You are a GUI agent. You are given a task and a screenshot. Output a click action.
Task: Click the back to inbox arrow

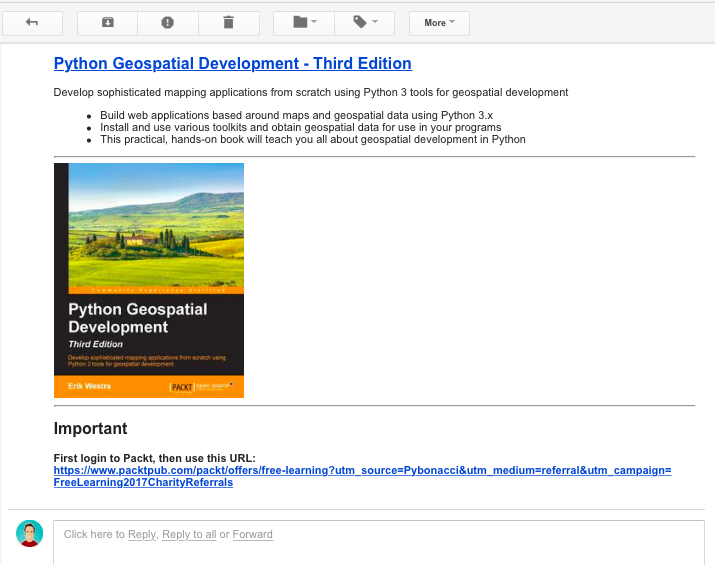point(32,22)
